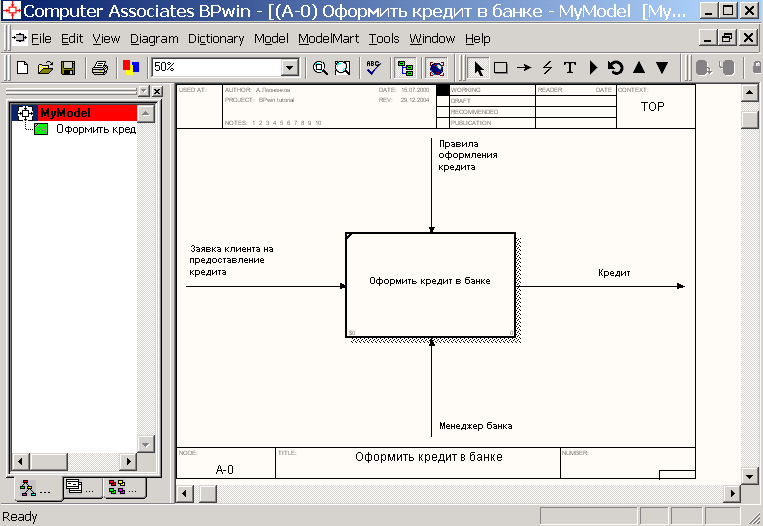This screenshot has width=763, height=526.
Task: Select the Правила оформления кредита arrow label
Action: [467, 155]
